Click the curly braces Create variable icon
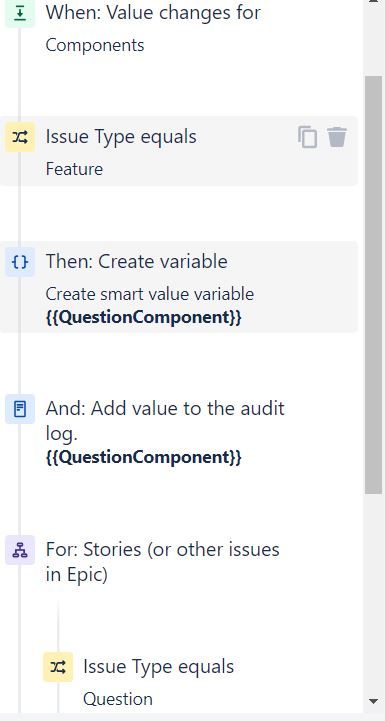This screenshot has height=721, width=385. point(20,262)
